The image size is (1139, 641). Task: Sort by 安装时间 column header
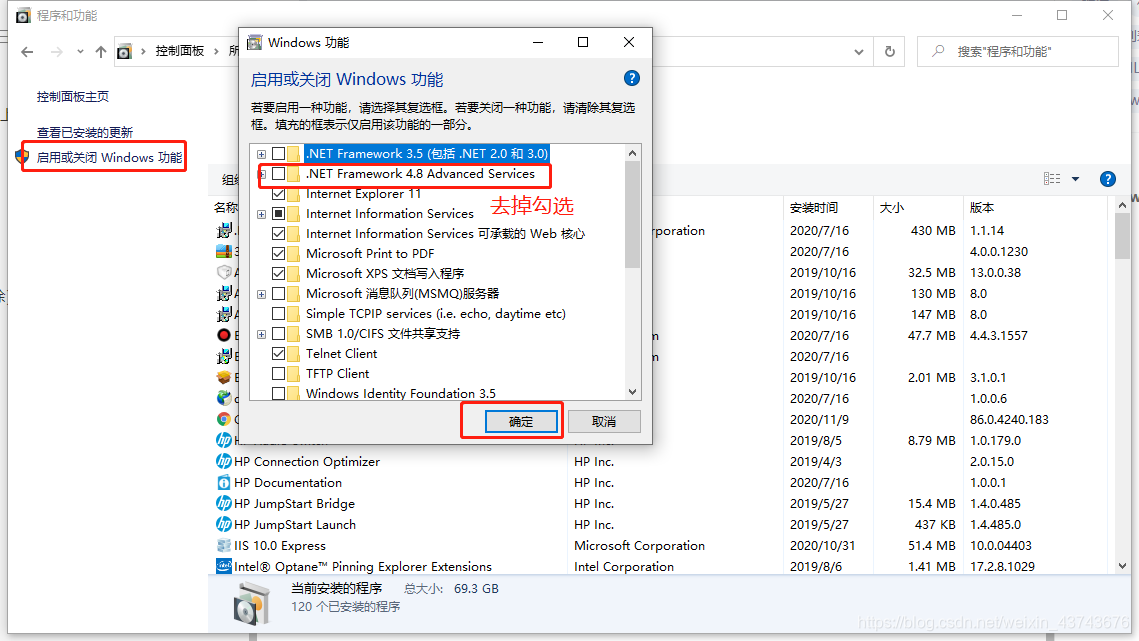[814, 208]
